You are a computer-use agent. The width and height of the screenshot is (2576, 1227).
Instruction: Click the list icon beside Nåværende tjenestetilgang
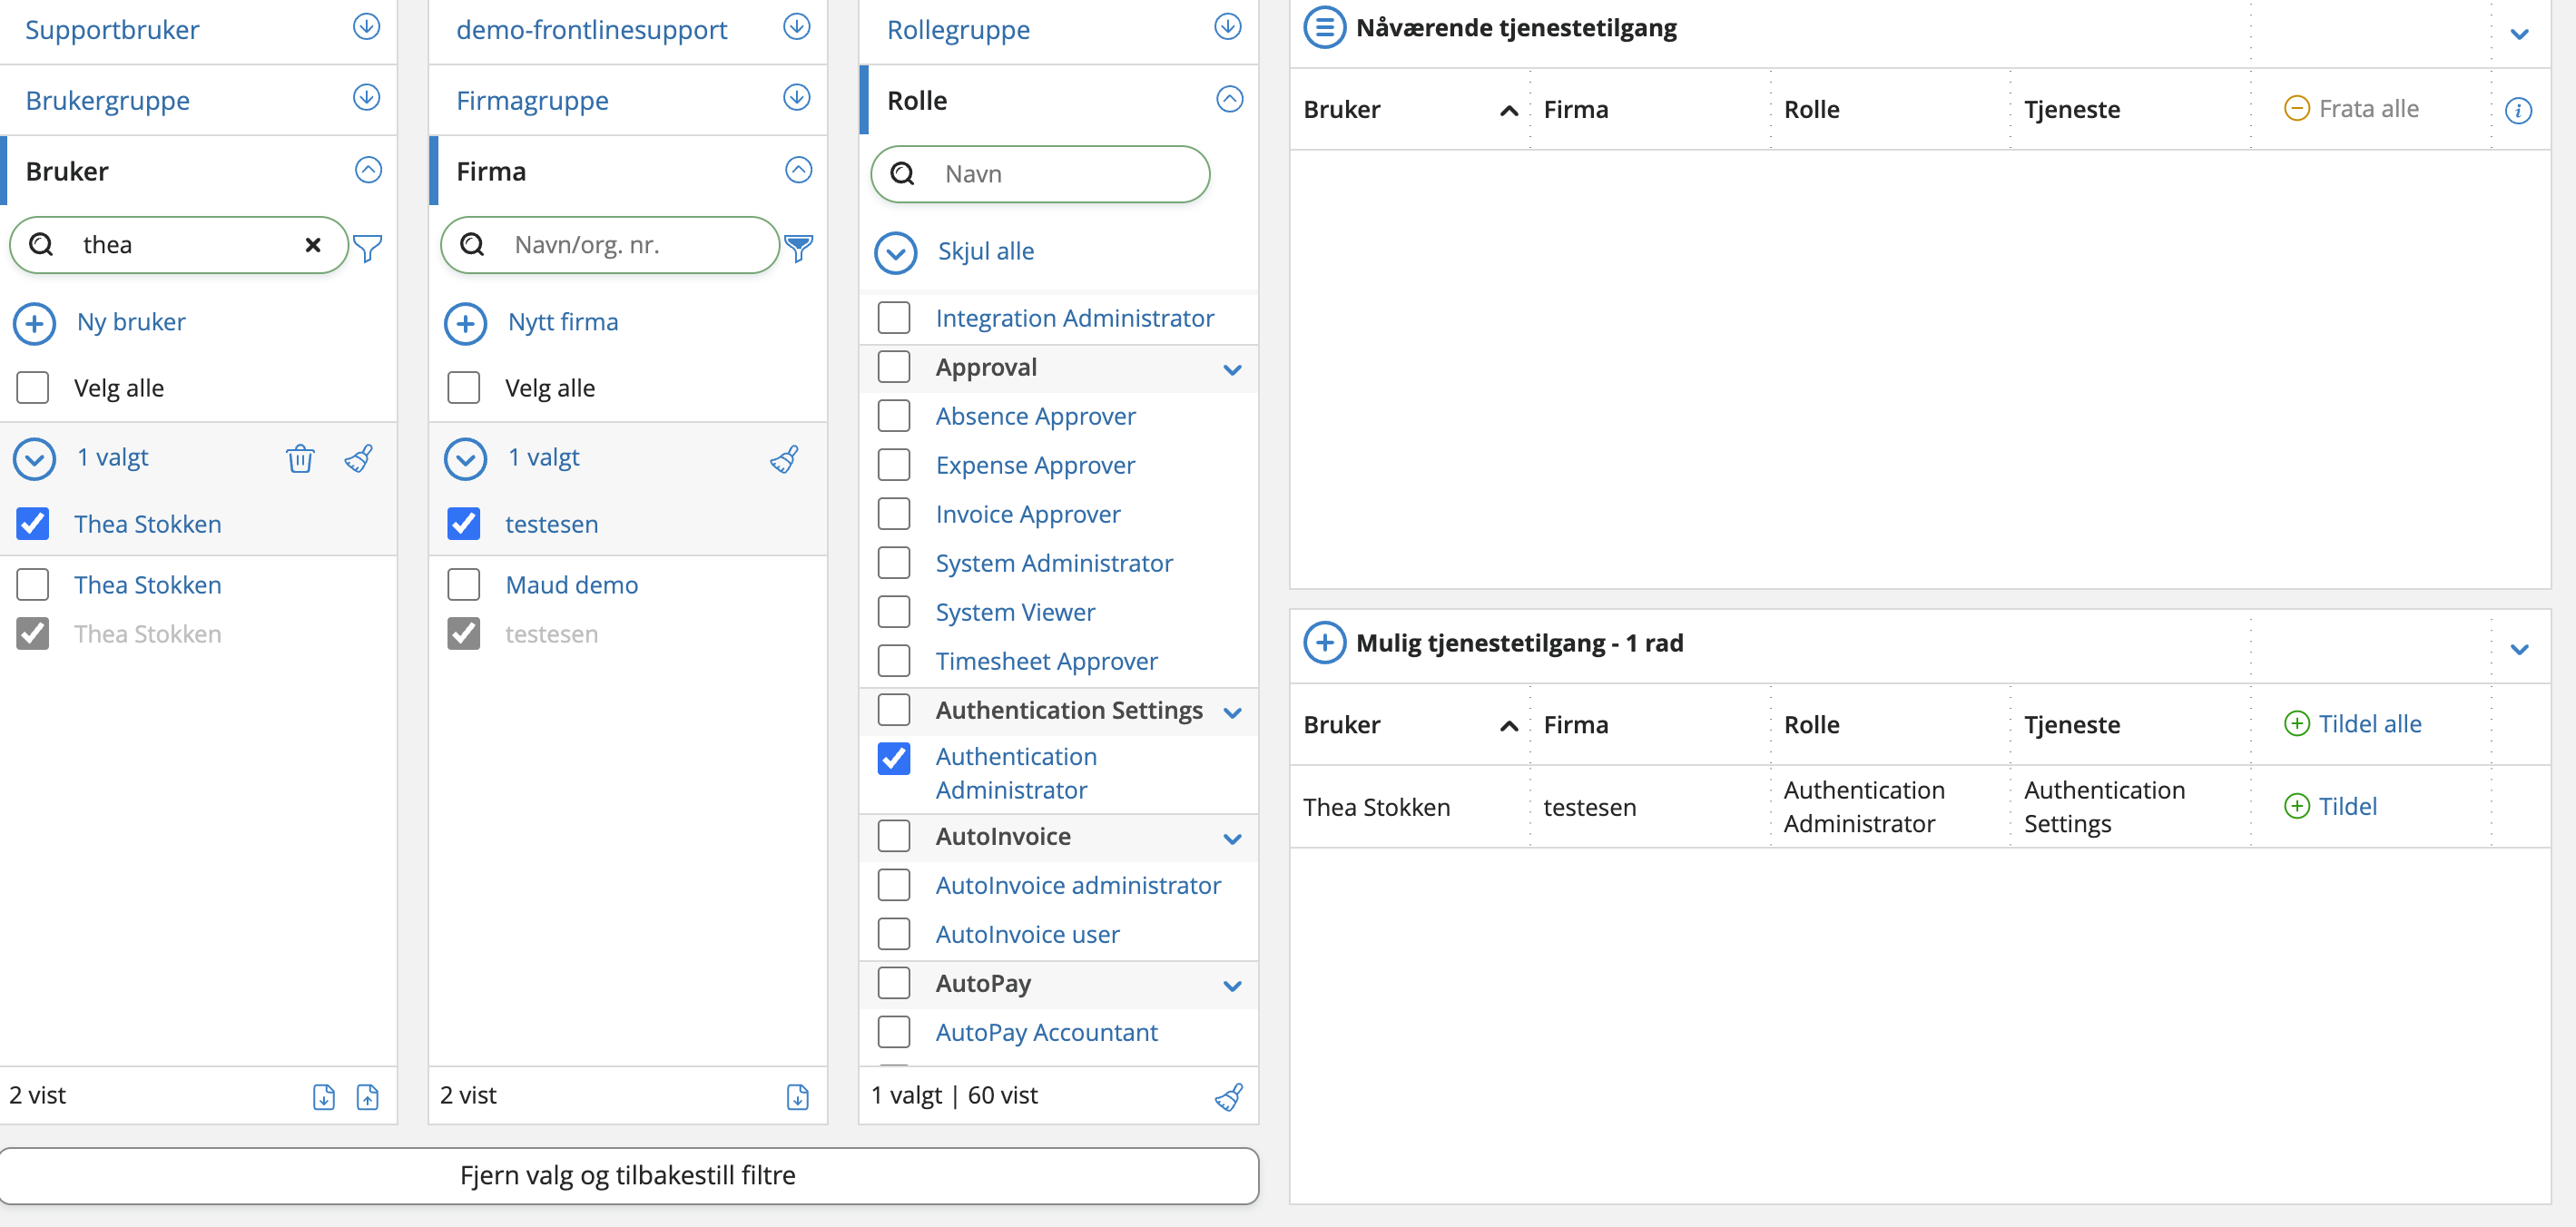pos(1324,28)
